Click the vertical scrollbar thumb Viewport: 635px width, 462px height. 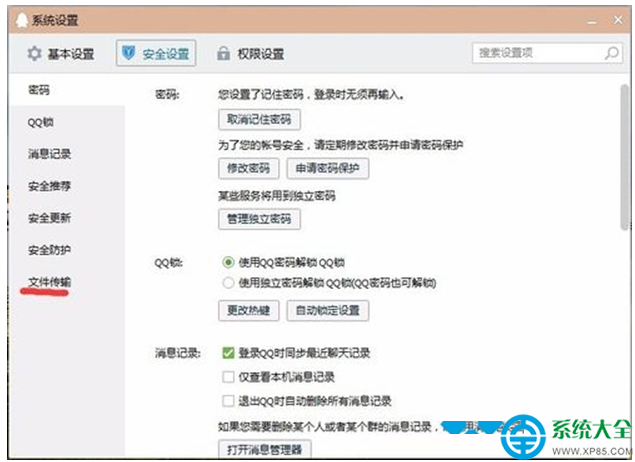tap(625, 157)
